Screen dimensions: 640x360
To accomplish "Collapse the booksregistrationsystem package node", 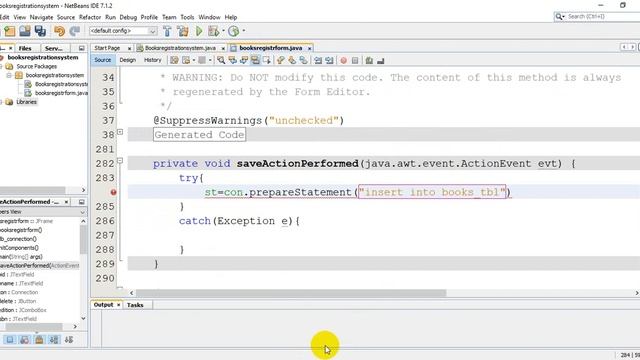I will tap(9, 76).
